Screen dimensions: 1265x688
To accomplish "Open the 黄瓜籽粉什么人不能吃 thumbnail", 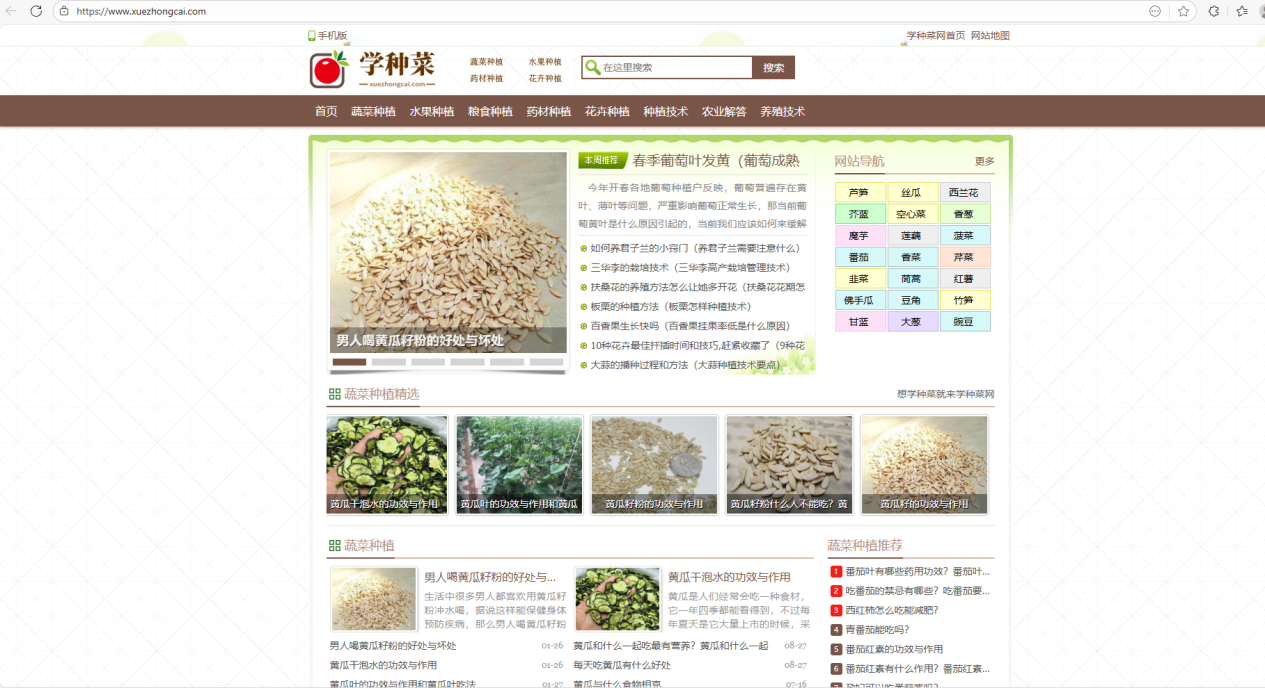I will 789,465.
